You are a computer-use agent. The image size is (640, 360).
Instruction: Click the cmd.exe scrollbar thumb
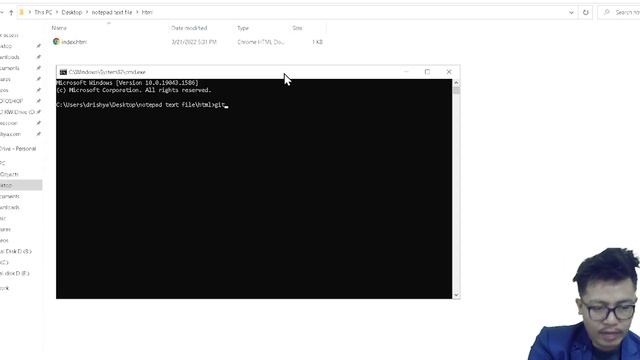[456, 91]
